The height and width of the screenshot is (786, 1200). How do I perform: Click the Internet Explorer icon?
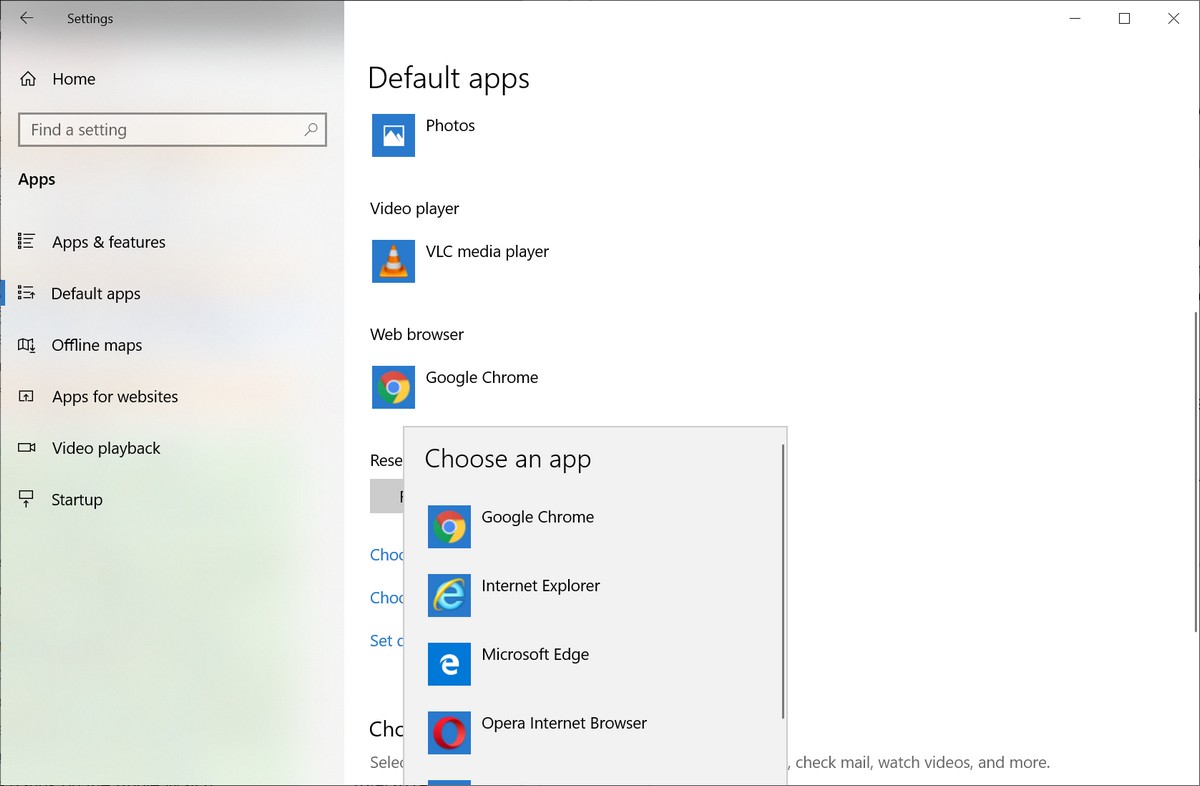coord(449,595)
